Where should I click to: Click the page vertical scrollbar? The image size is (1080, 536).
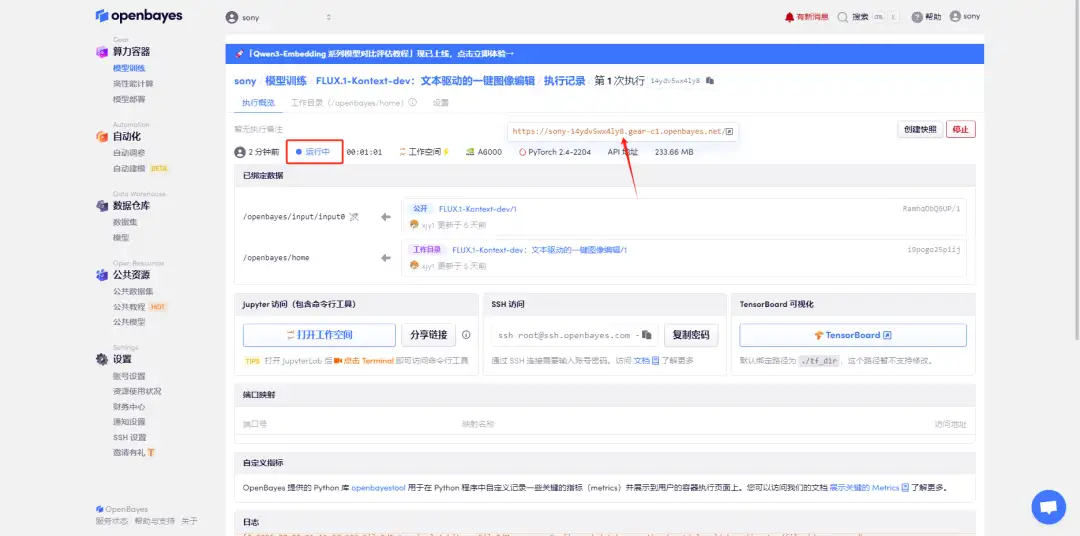tap(1075, 169)
